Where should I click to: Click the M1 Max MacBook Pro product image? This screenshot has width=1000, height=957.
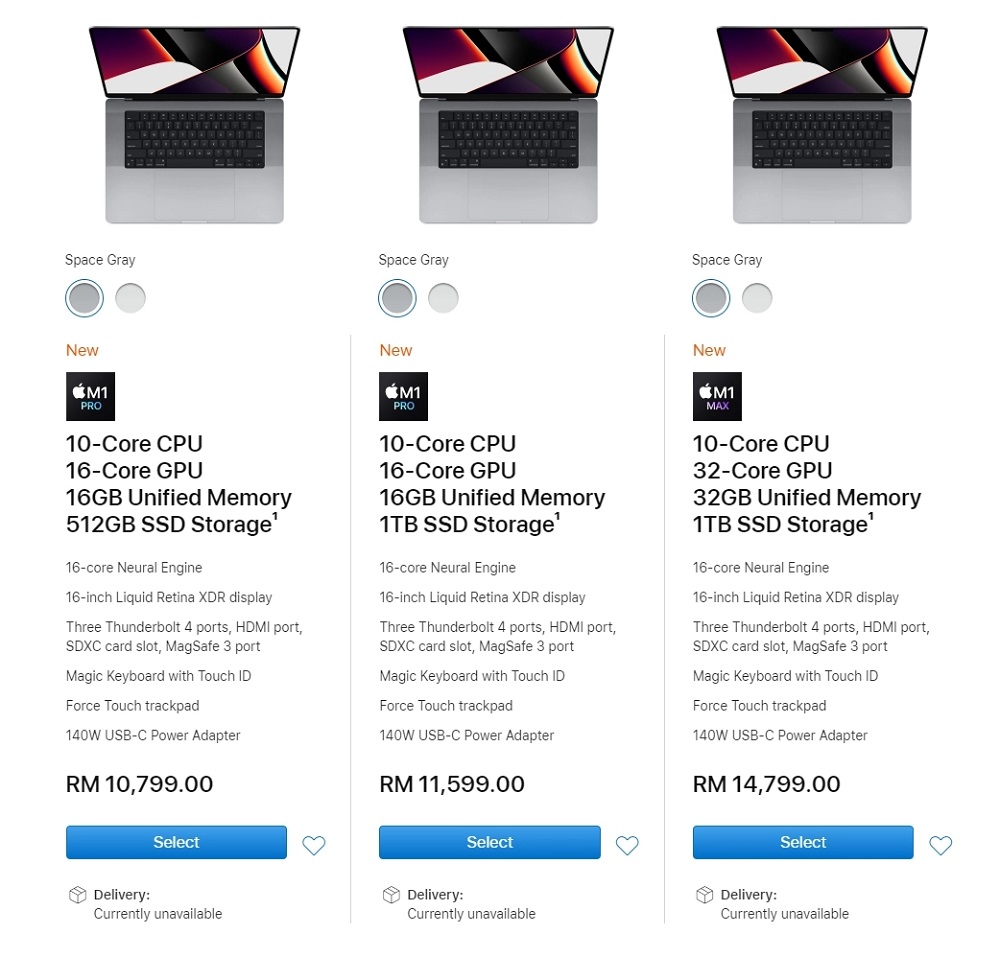pyautogui.click(x=822, y=125)
